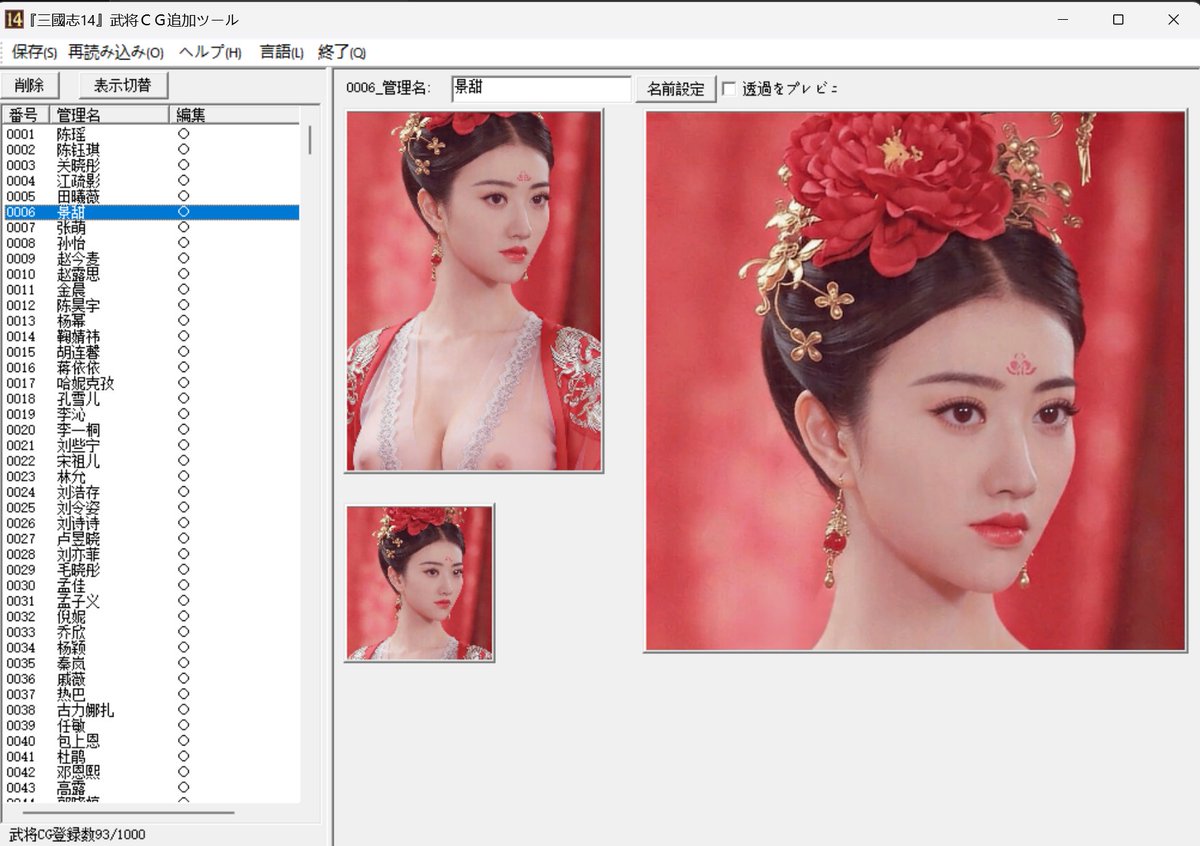Click the 編集 column header

(236, 115)
